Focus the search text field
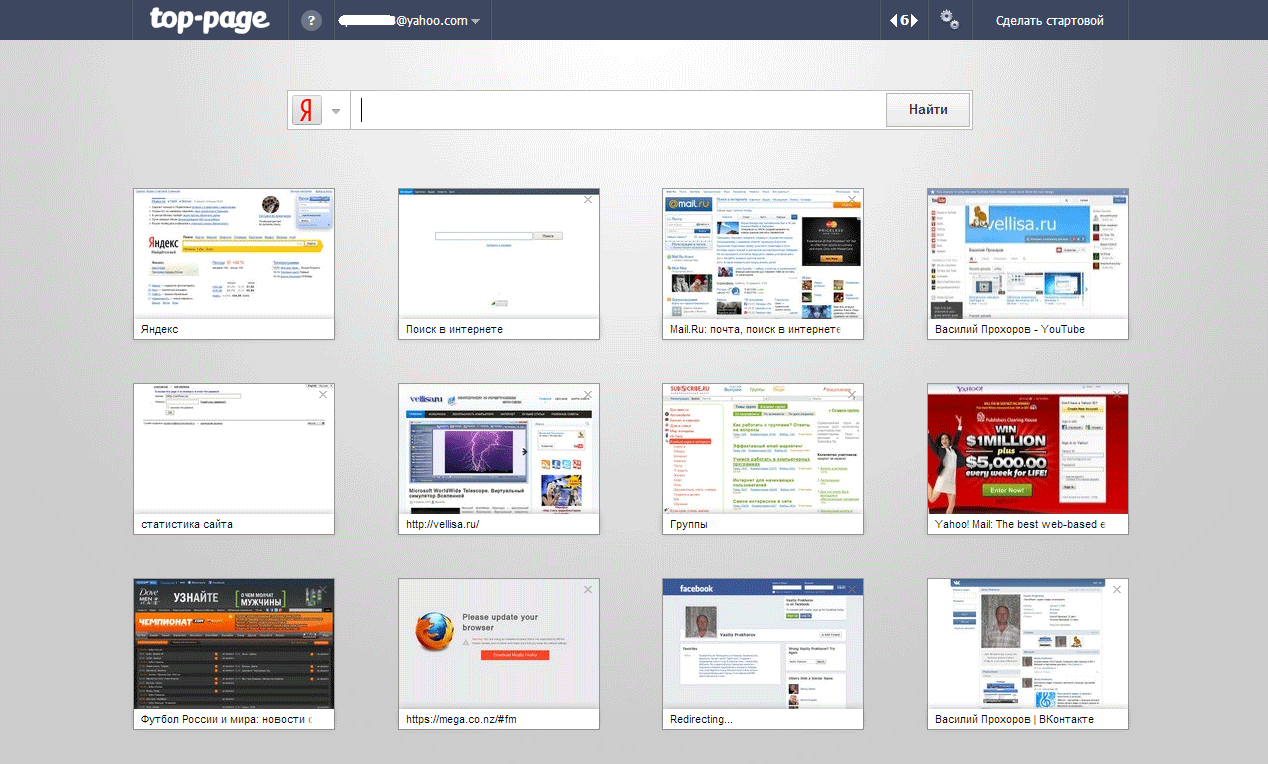1268x764 pixels. (x=620, y=110)
